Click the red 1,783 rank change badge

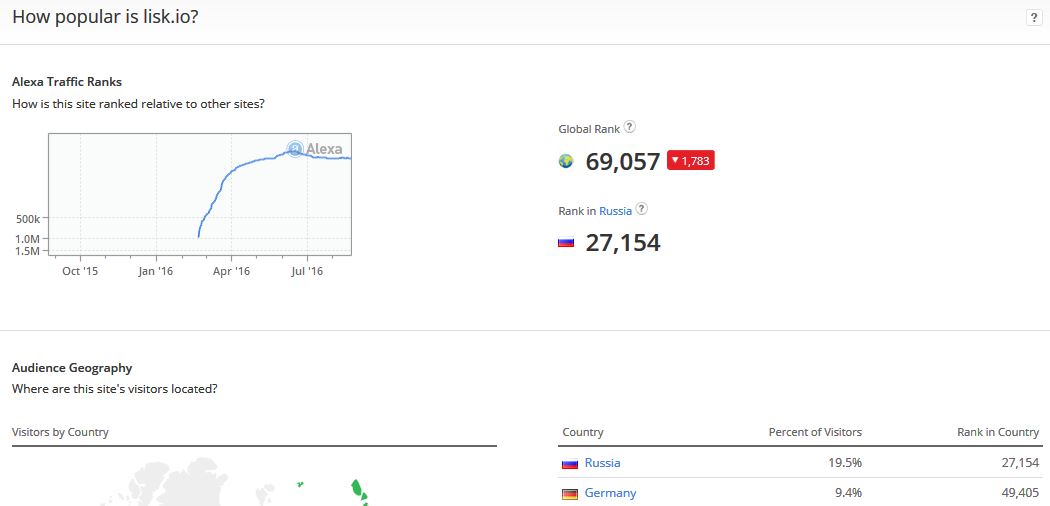[x=690, y=161]
